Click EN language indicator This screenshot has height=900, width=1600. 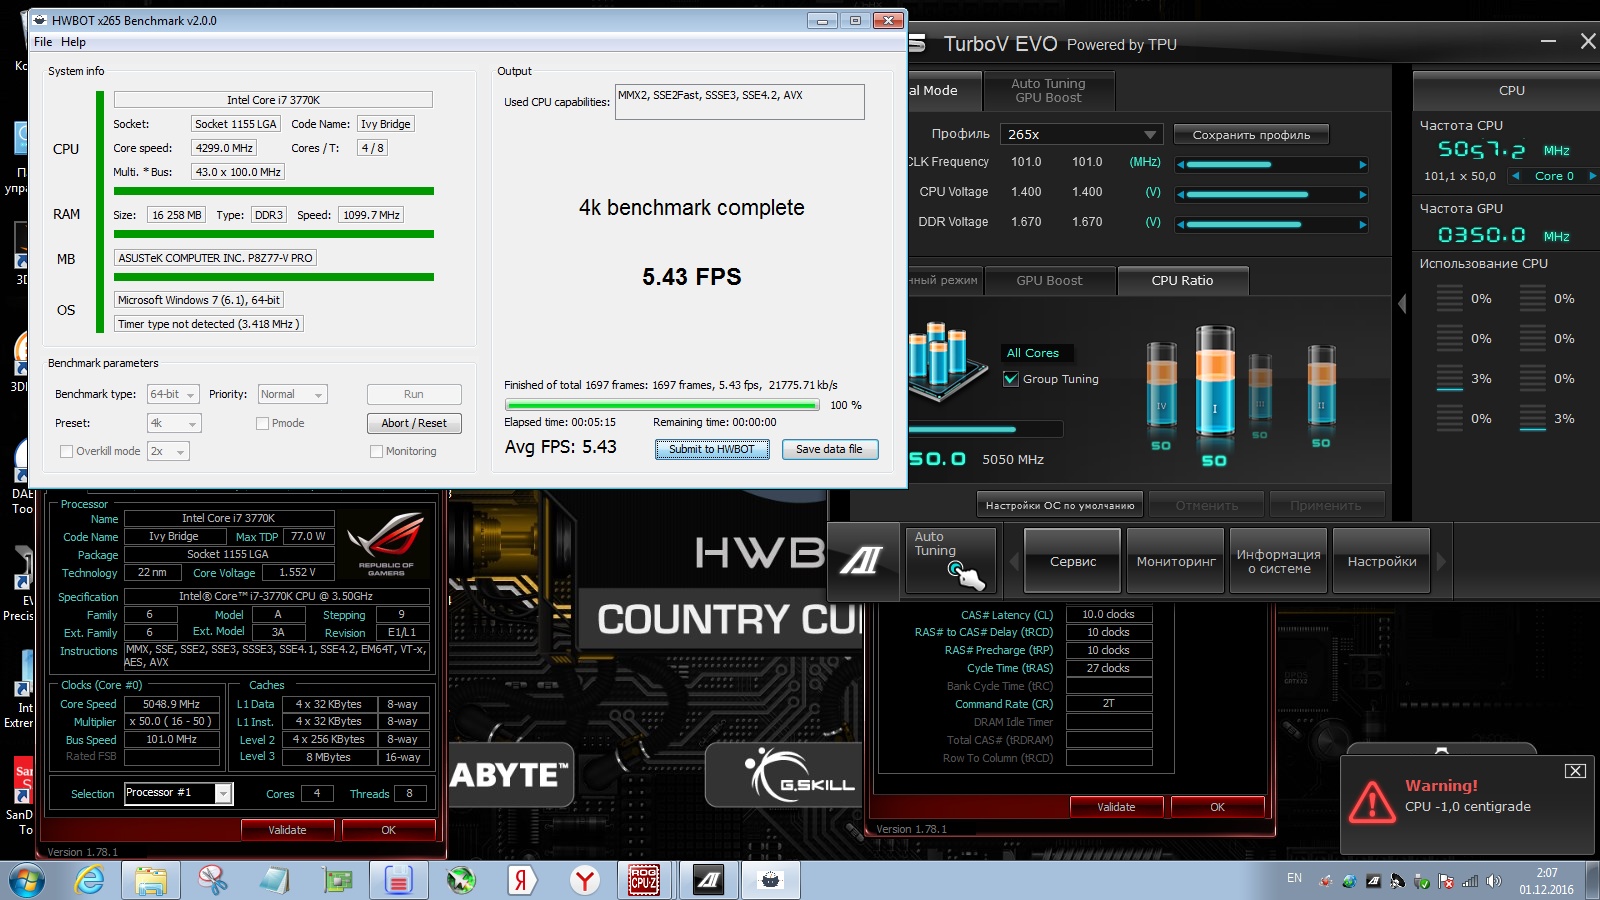point(1294,878)
